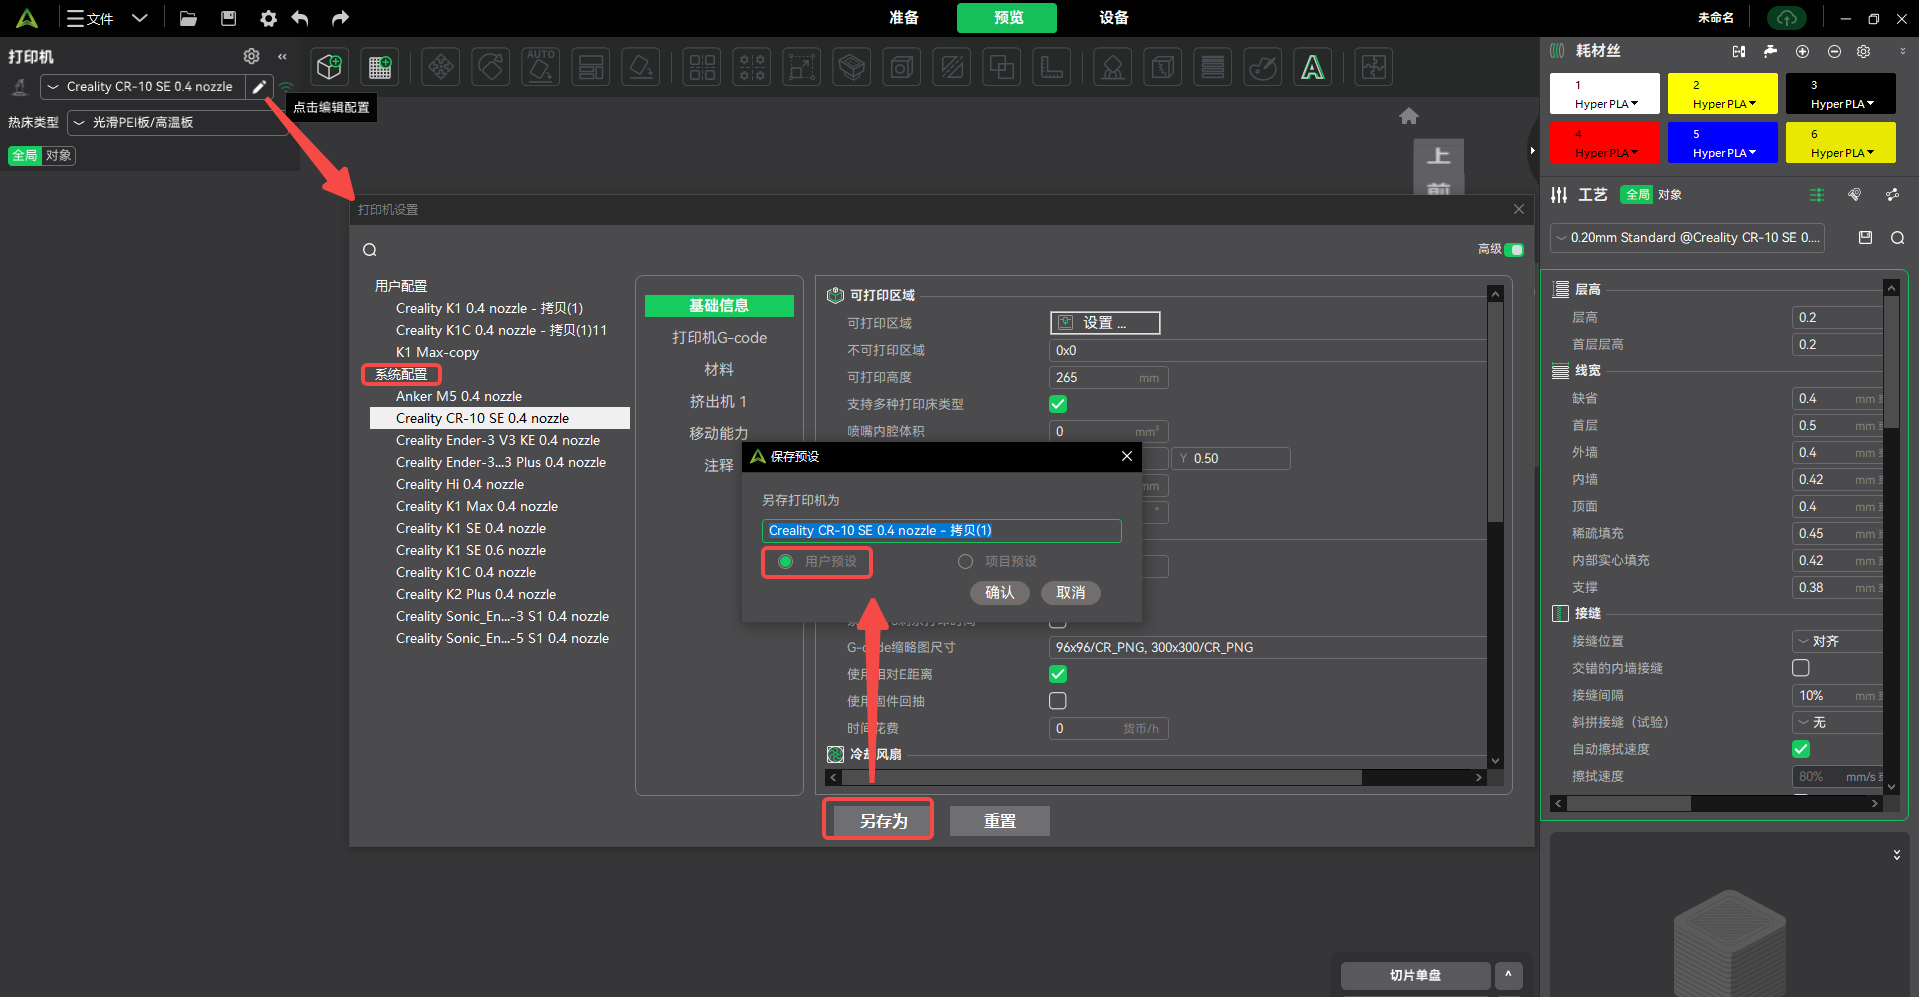Viewport: 1919px width, 997px height.
Task: Click the cut tool icon
Action: pos(952,67)
